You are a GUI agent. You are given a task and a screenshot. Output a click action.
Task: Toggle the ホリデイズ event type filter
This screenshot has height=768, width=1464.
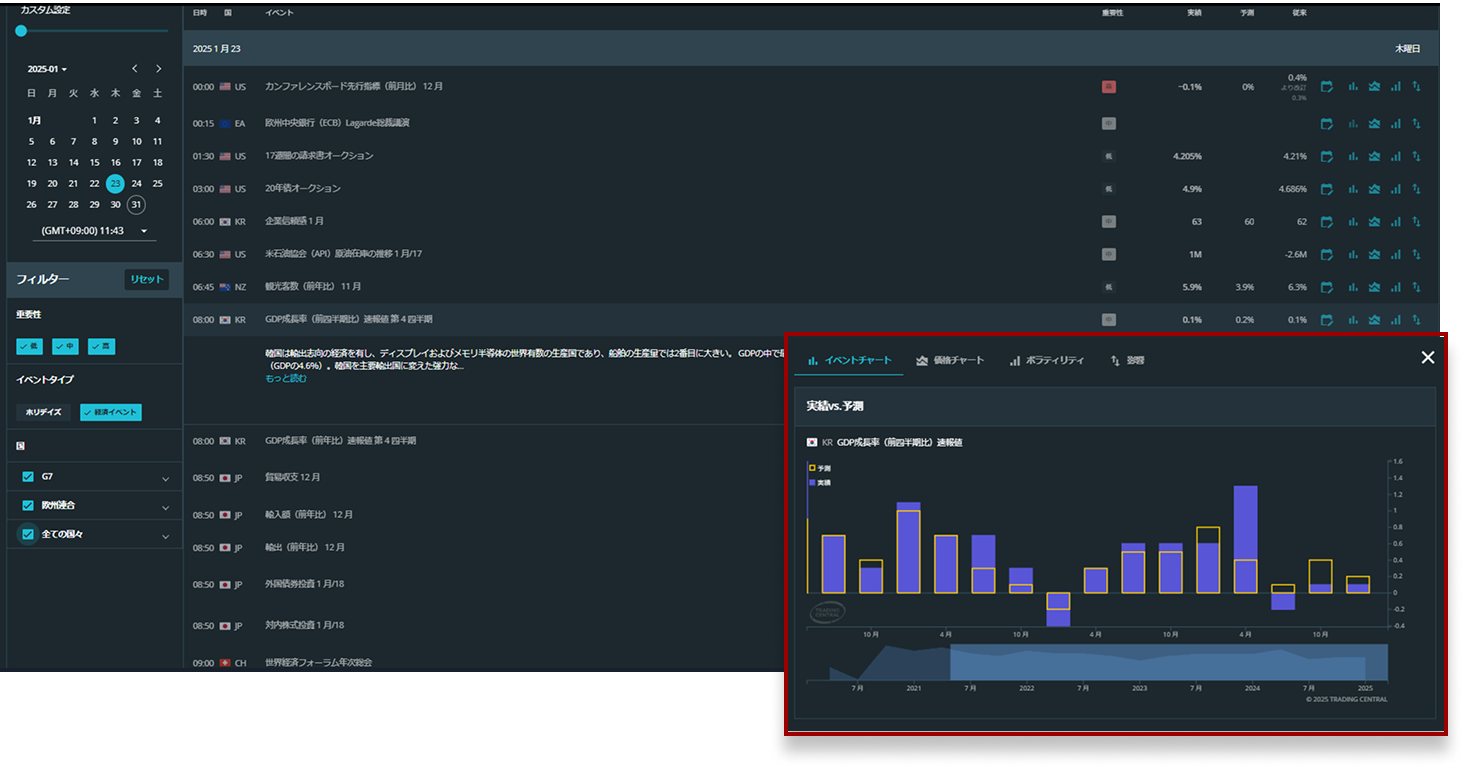click(46, 412)
